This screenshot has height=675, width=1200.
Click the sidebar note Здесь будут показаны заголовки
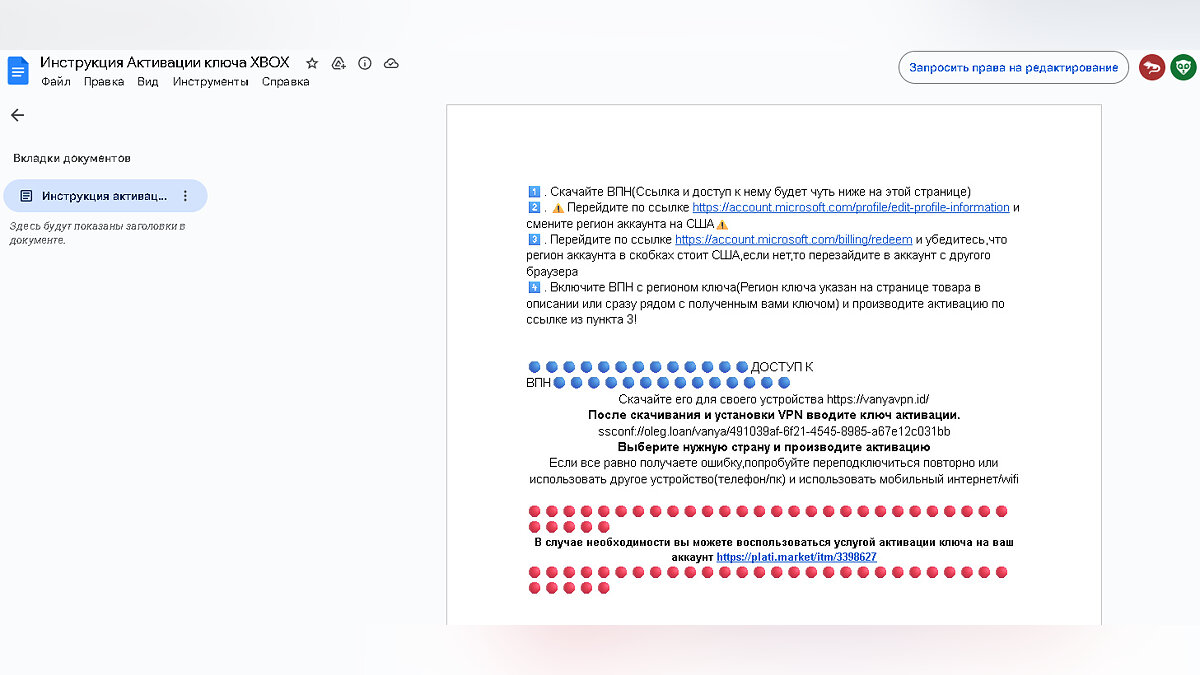pos(97,233)
